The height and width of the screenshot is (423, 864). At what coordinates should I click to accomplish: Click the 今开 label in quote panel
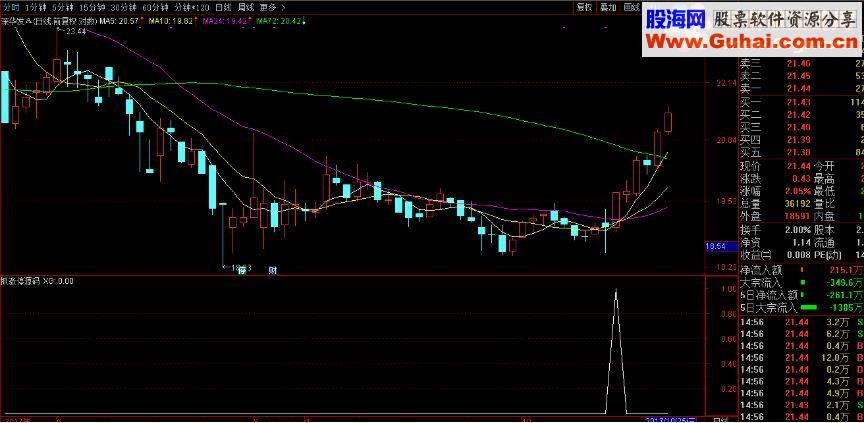tap(824, 166)
